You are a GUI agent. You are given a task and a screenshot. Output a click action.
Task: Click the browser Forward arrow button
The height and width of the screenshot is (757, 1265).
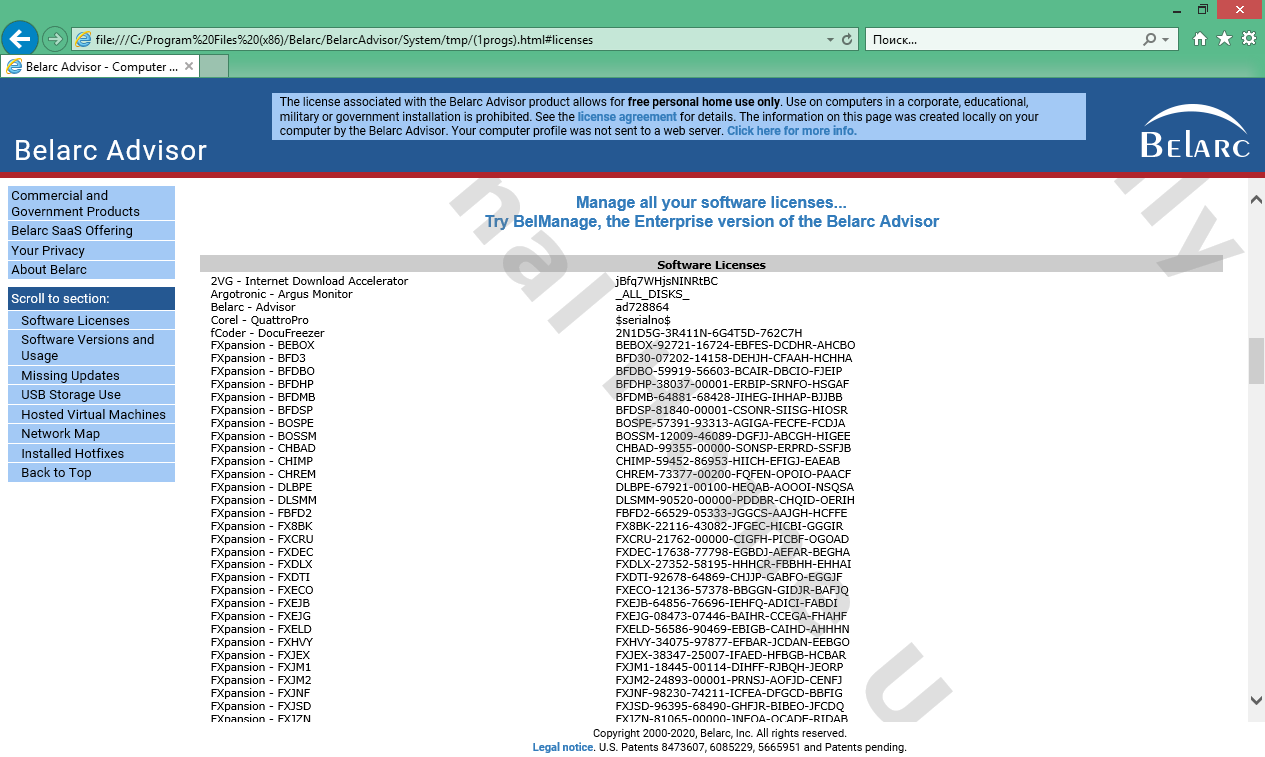pyautogui.click(x=55, y=39)
